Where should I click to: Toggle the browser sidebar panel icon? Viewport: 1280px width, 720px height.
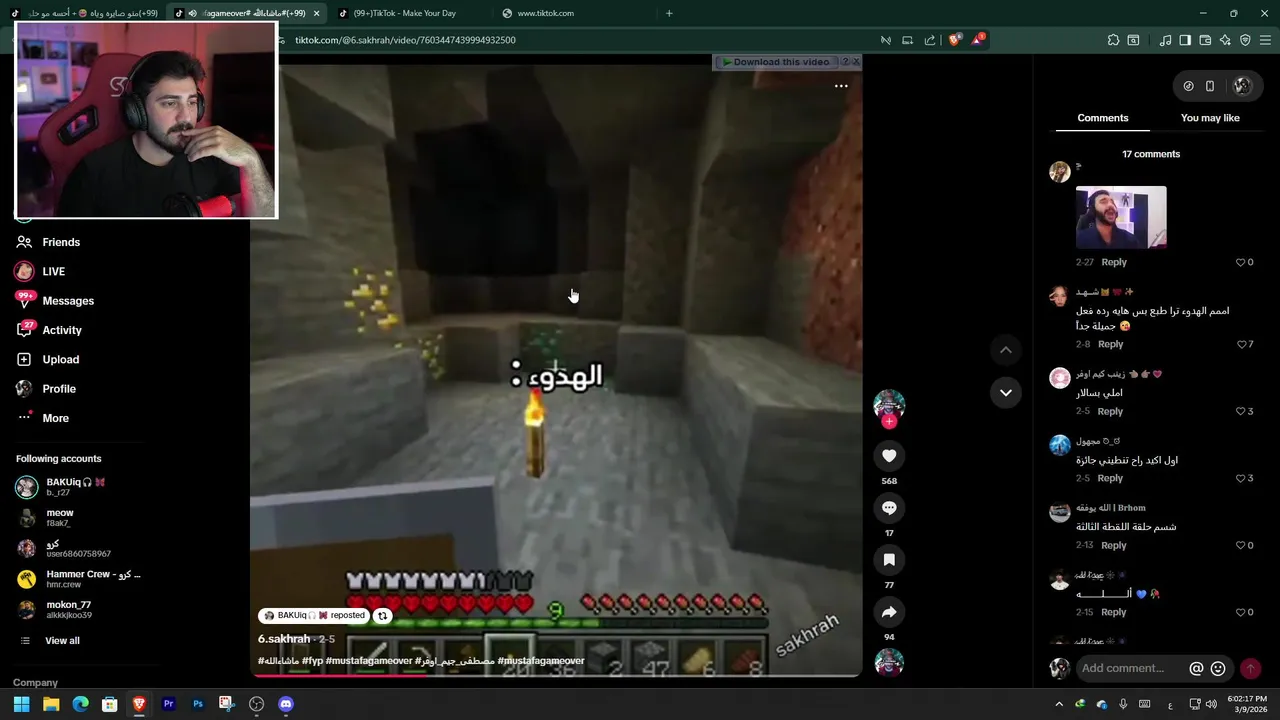point(1185,40)
